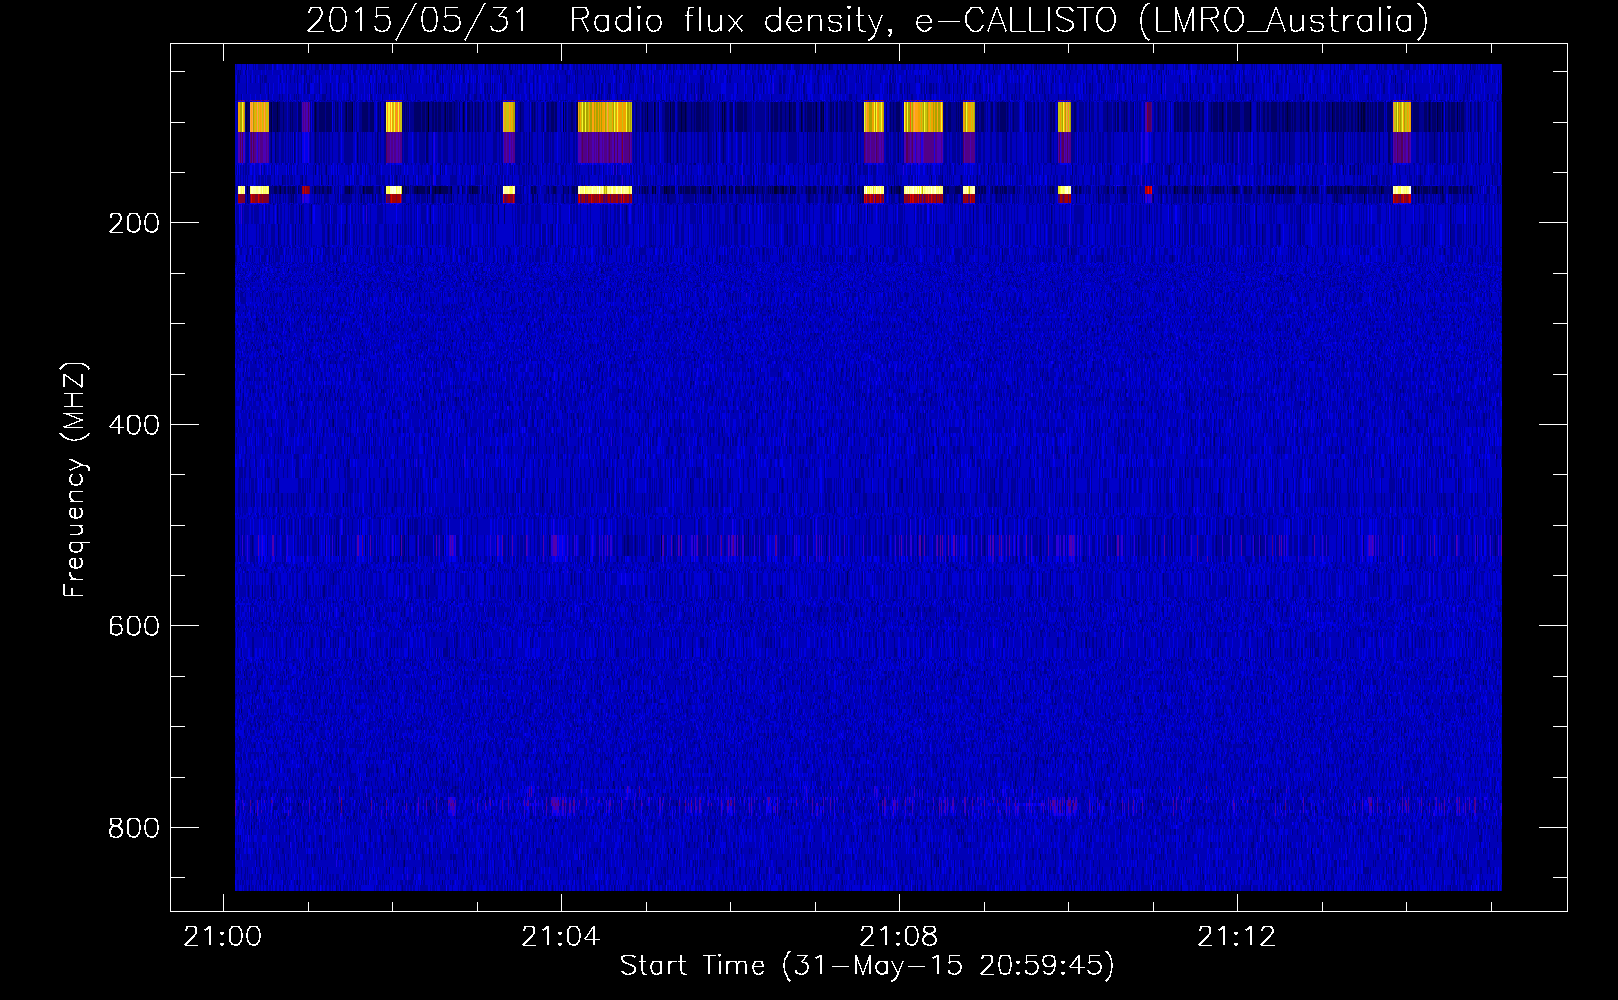Click the wide yellow burst near 21:04
This screenshot has width=1618, height=1000.
[605, 117]
